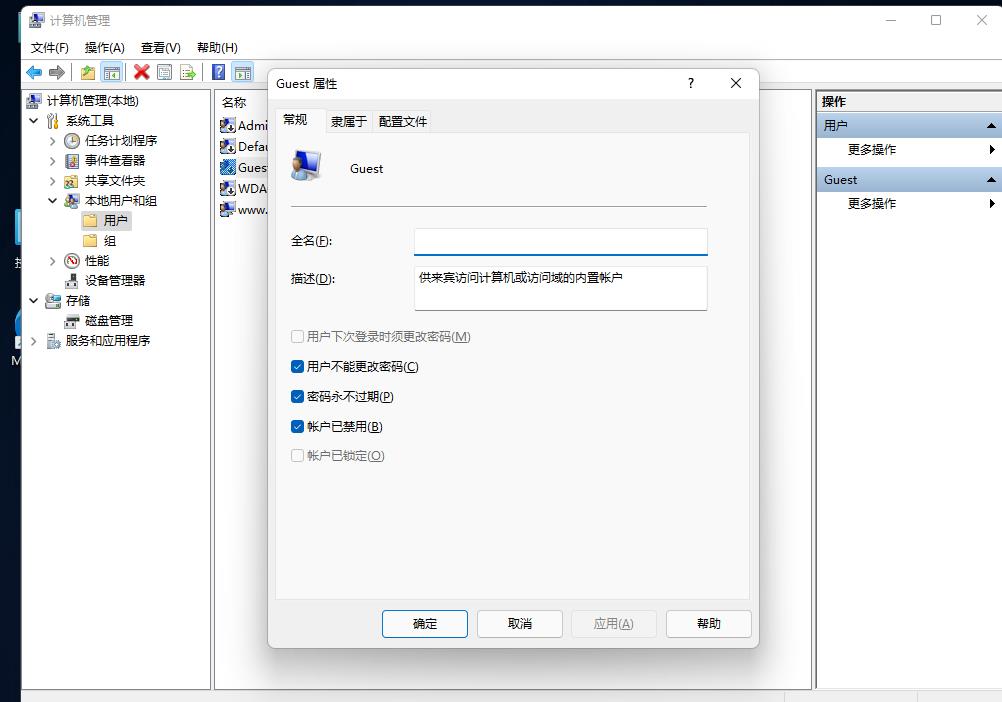Enable 用户下次登录时须更改密码 checkbox
The image size is (1002, 702).
(x=297, y=337)
